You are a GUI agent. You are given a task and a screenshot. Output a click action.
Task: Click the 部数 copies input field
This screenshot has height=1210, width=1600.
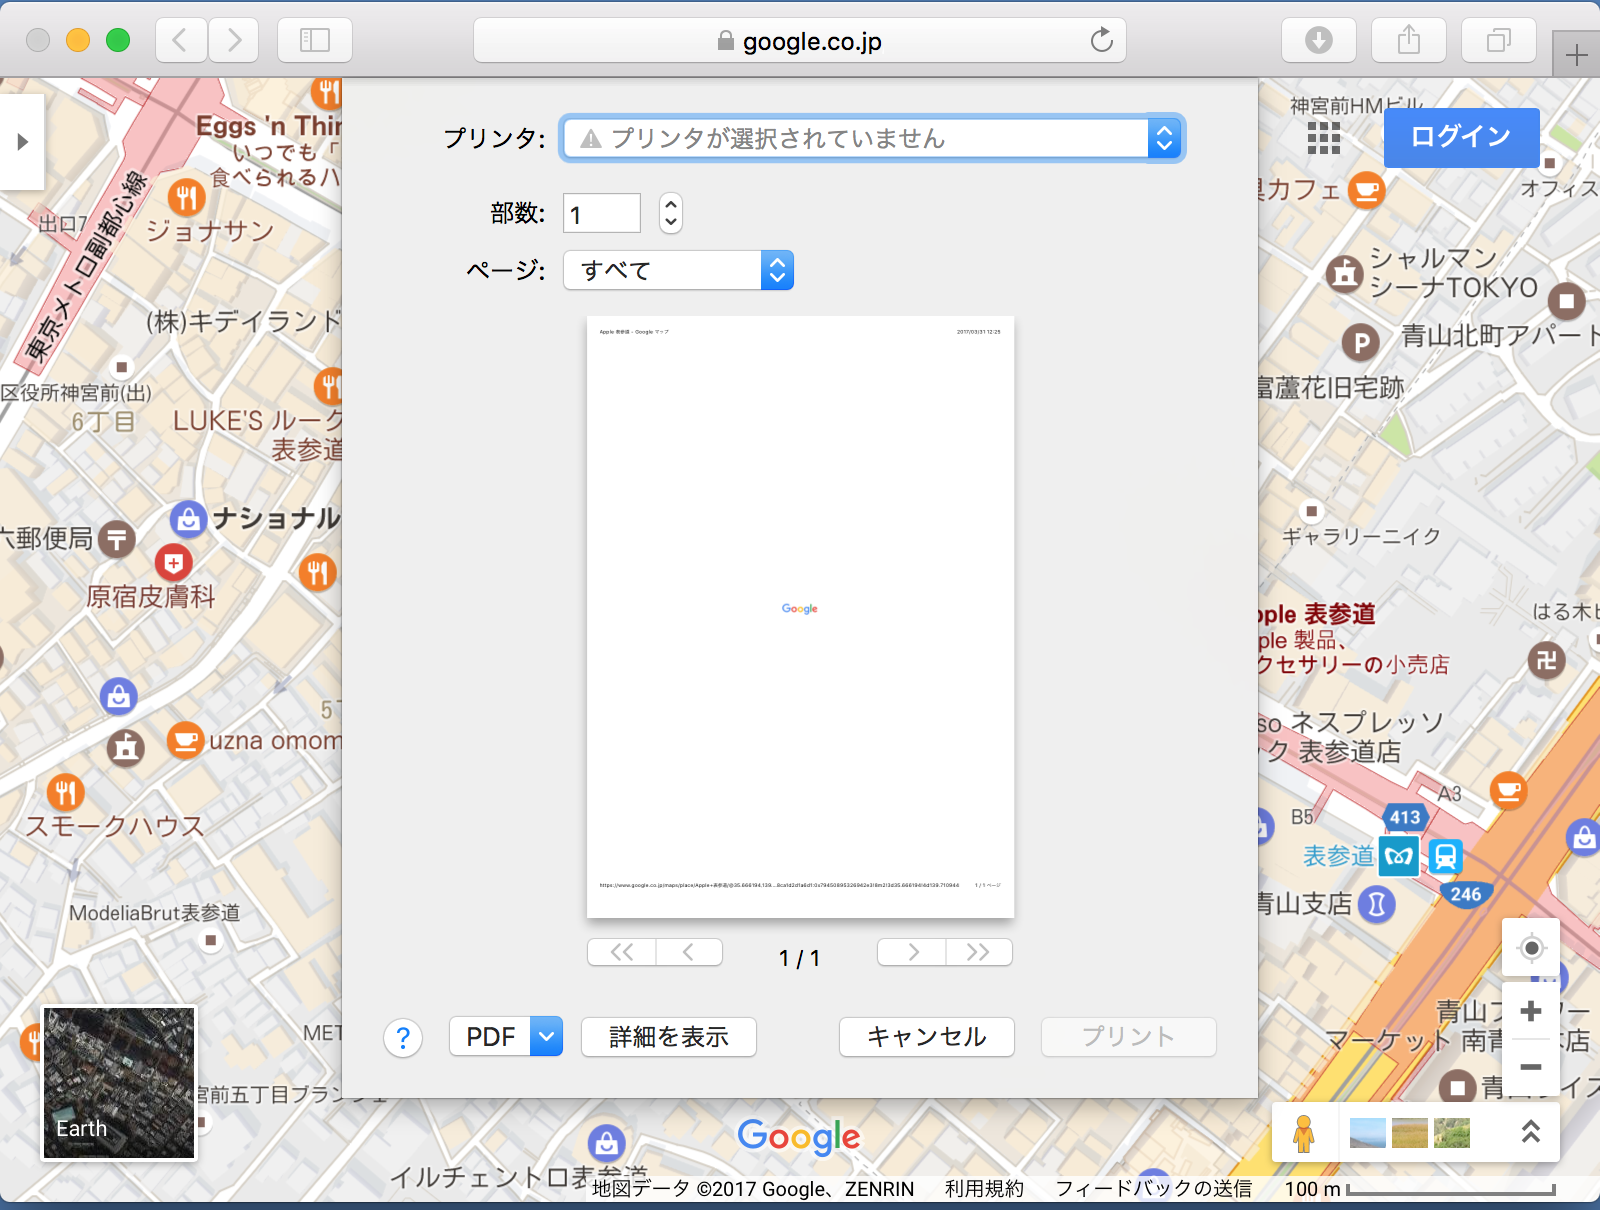[x=601, y=214]
